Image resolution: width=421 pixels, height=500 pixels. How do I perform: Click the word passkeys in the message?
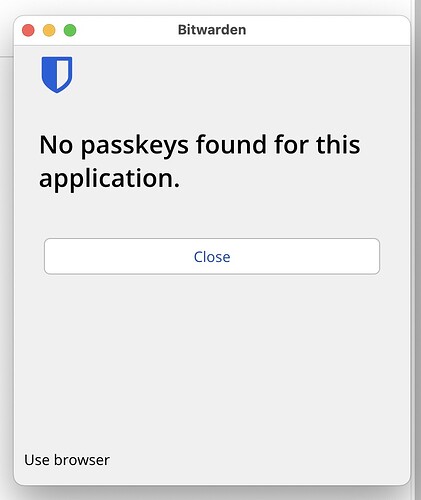click(135, 146)
